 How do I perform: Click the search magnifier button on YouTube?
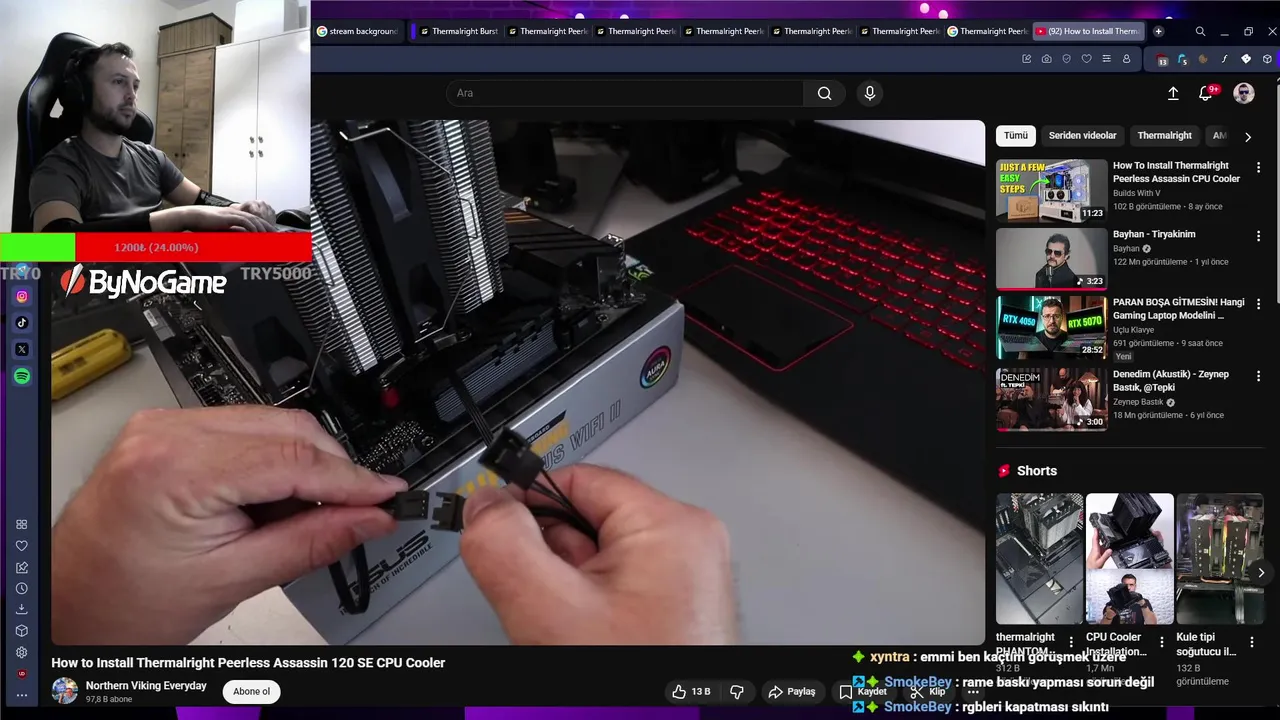point(824,93)
